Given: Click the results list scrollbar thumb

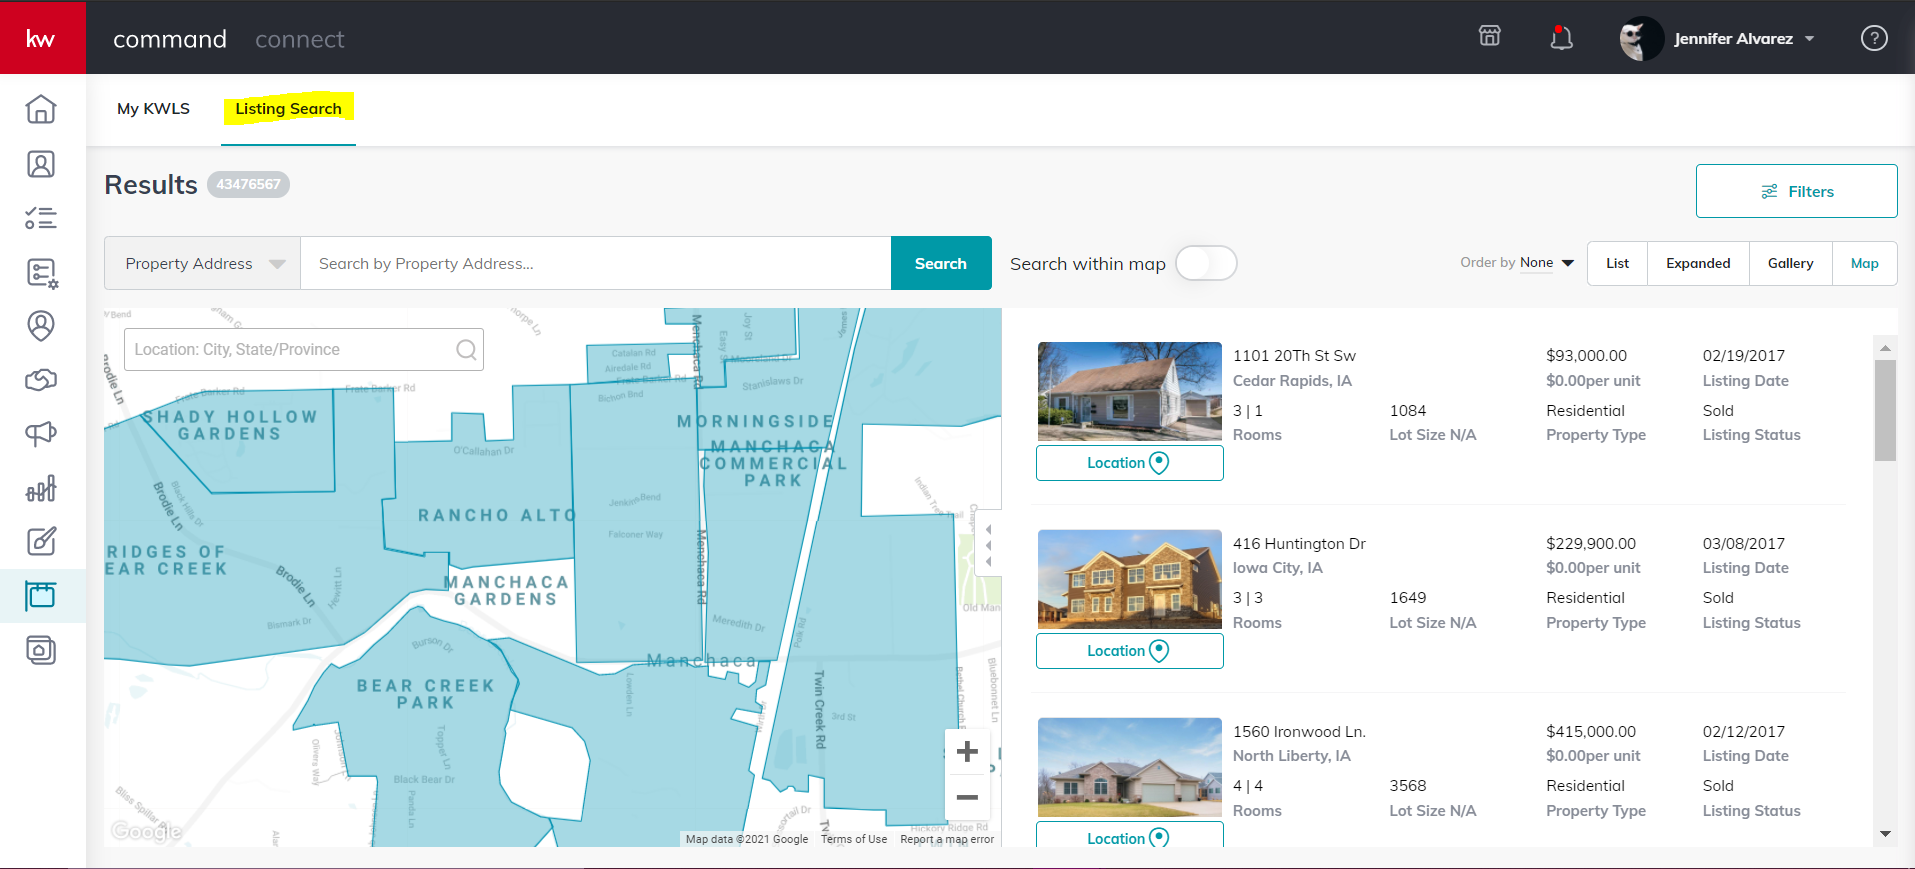Looking at the screenshot, I should coord(1885,410).
